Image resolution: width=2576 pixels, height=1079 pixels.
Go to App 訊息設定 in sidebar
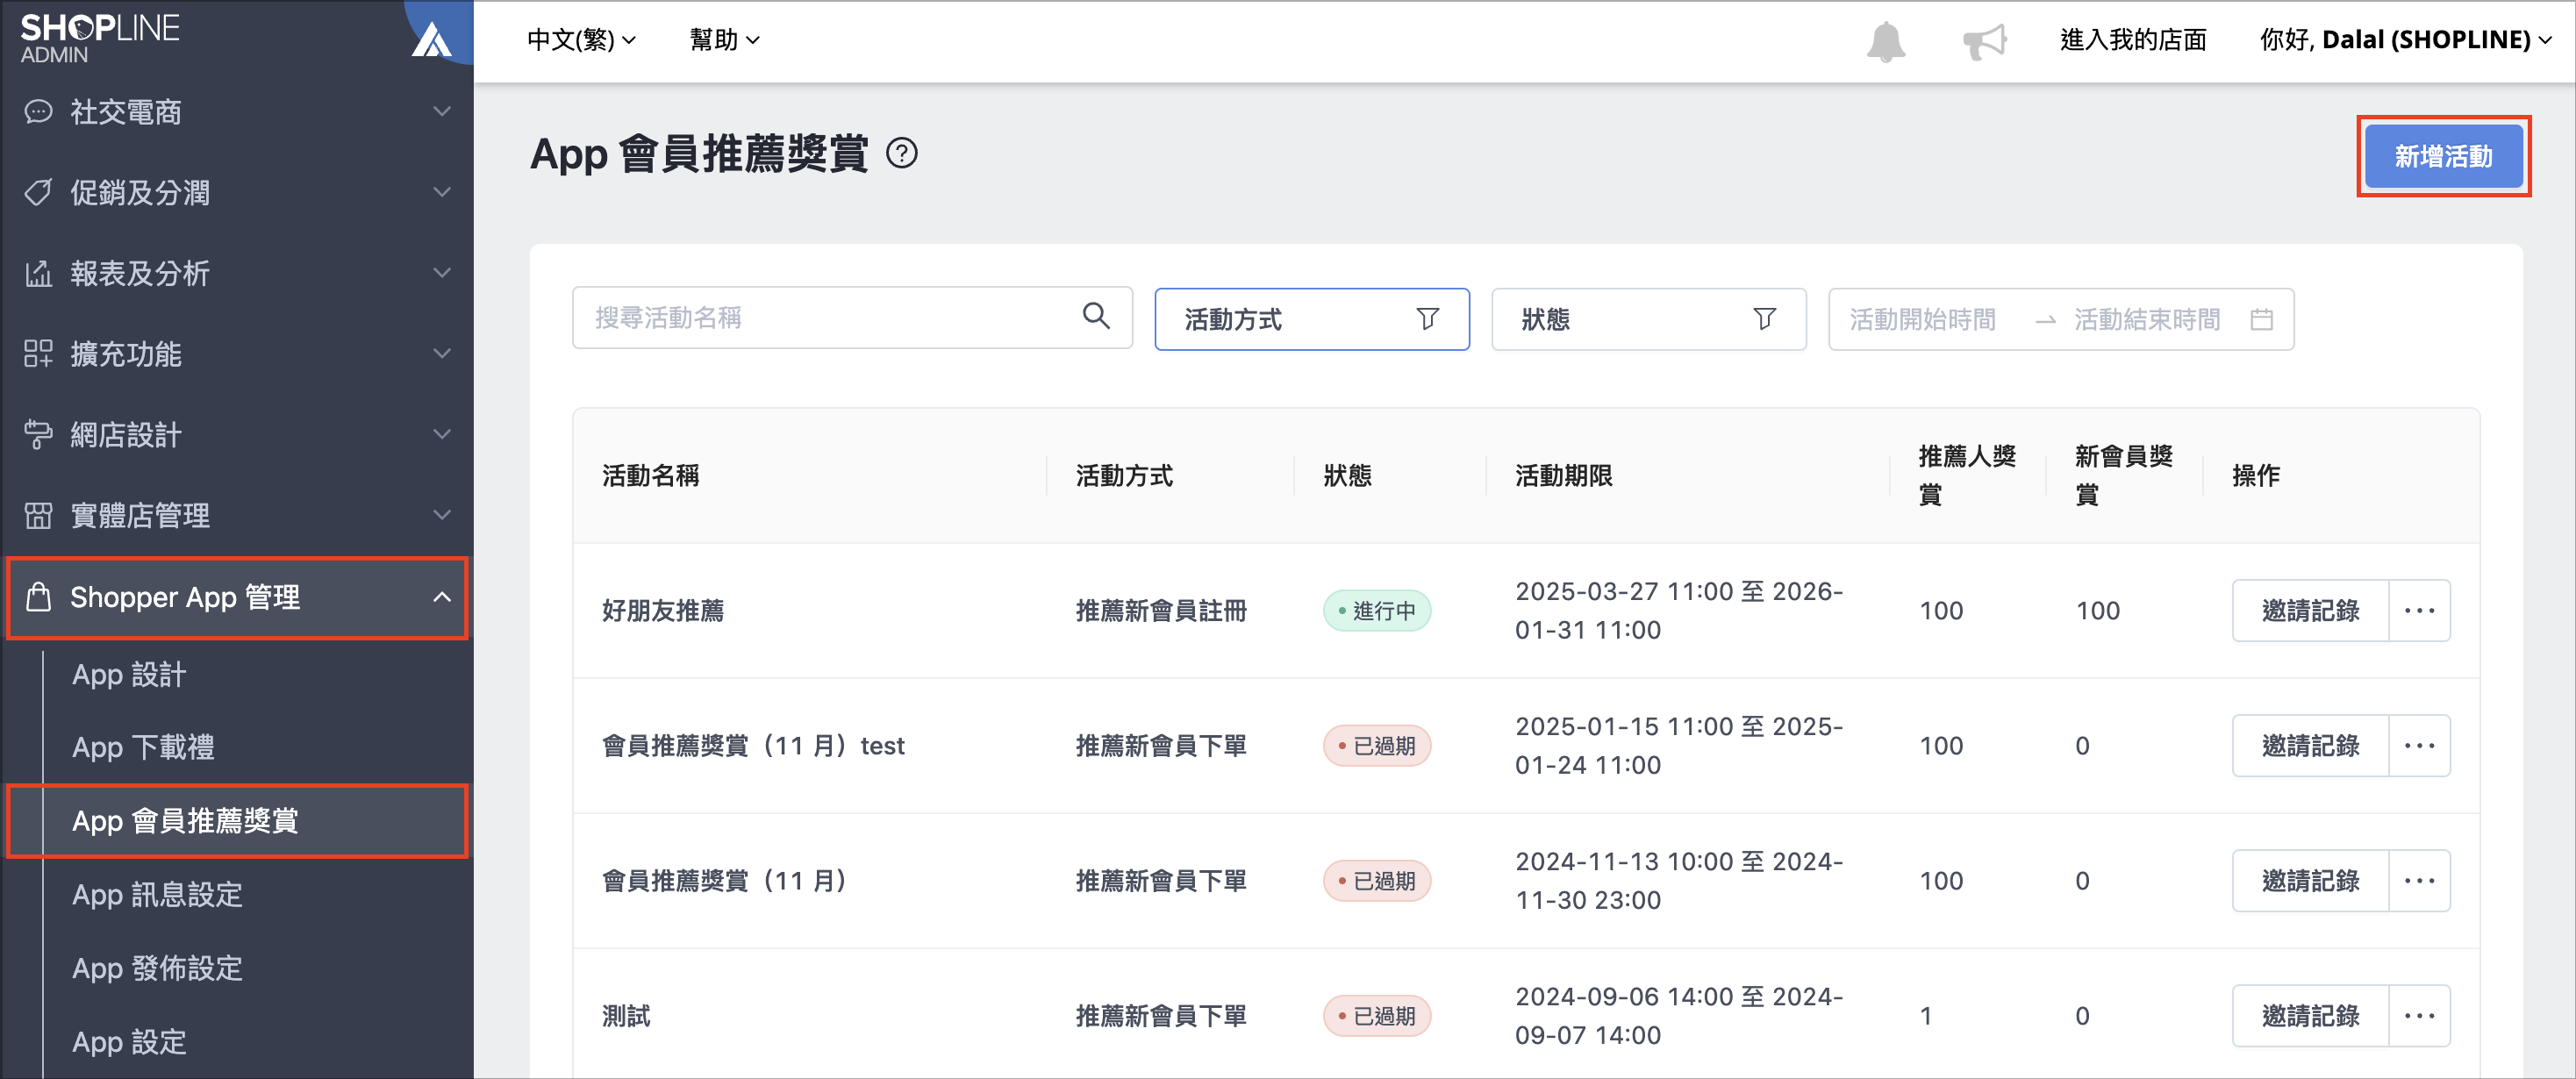(x=157, y=894)
